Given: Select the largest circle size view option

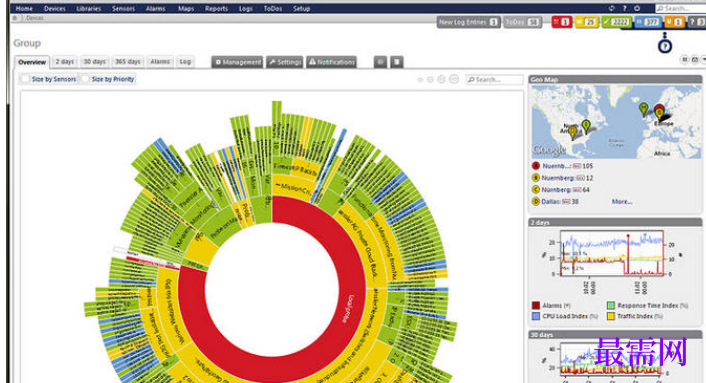Looking at the screenshot, I should point(454,79).
